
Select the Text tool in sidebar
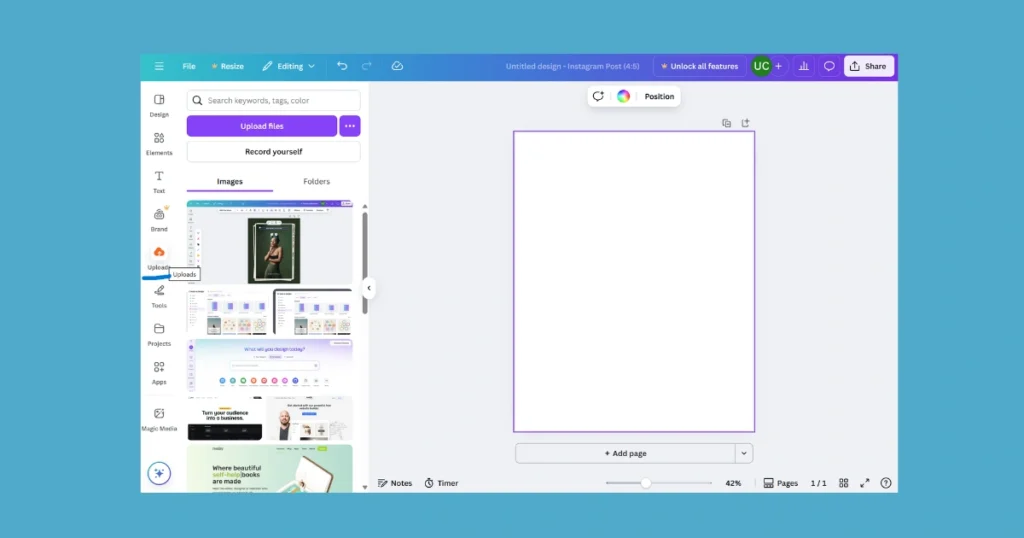159,181
